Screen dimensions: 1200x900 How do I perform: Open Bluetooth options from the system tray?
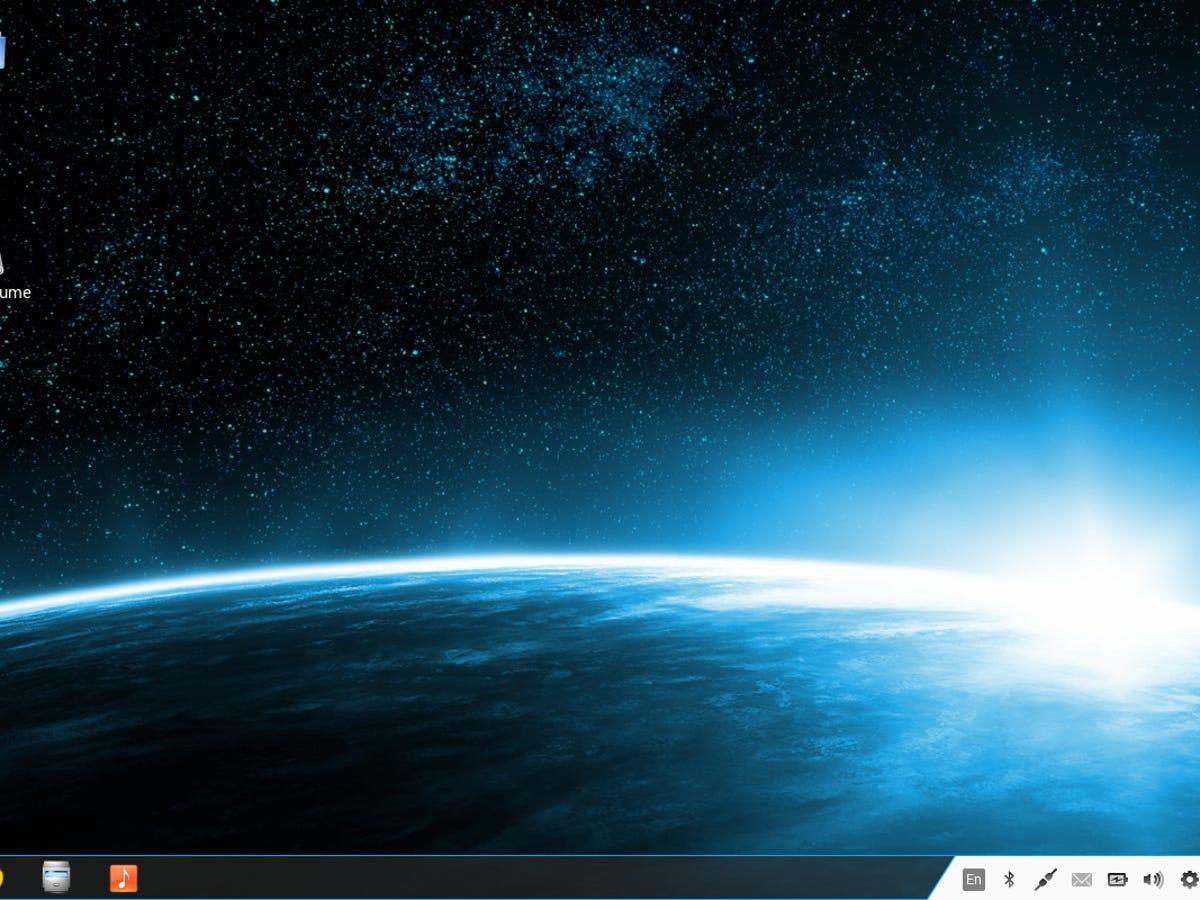click(1009, 877)
